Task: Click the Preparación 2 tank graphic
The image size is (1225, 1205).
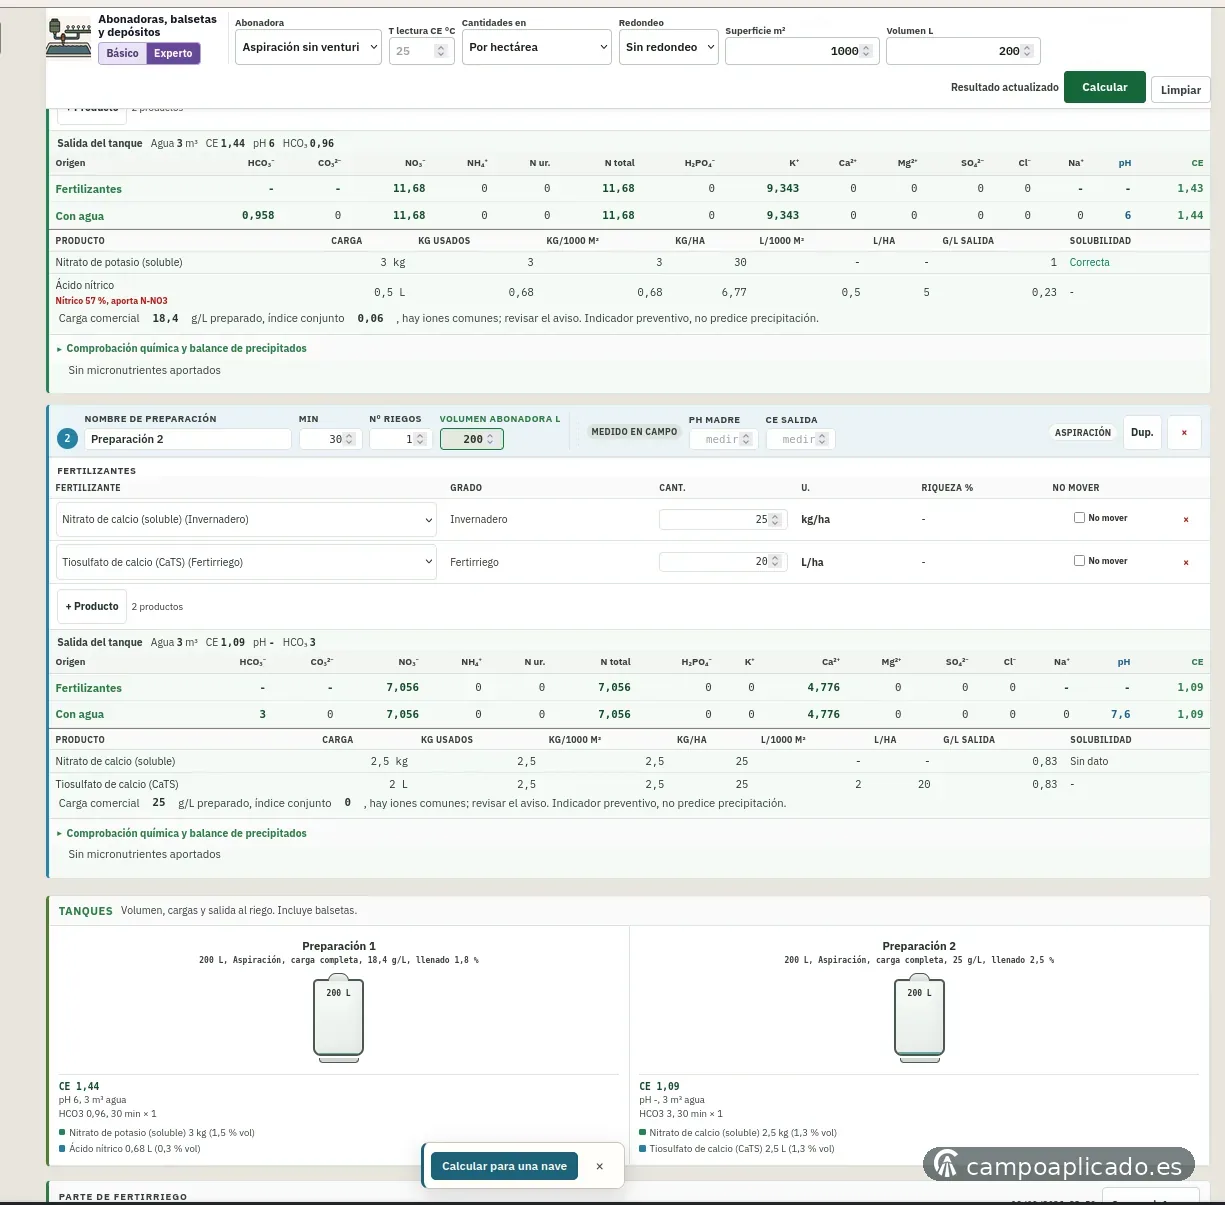Action: [x=919, y=1017]
